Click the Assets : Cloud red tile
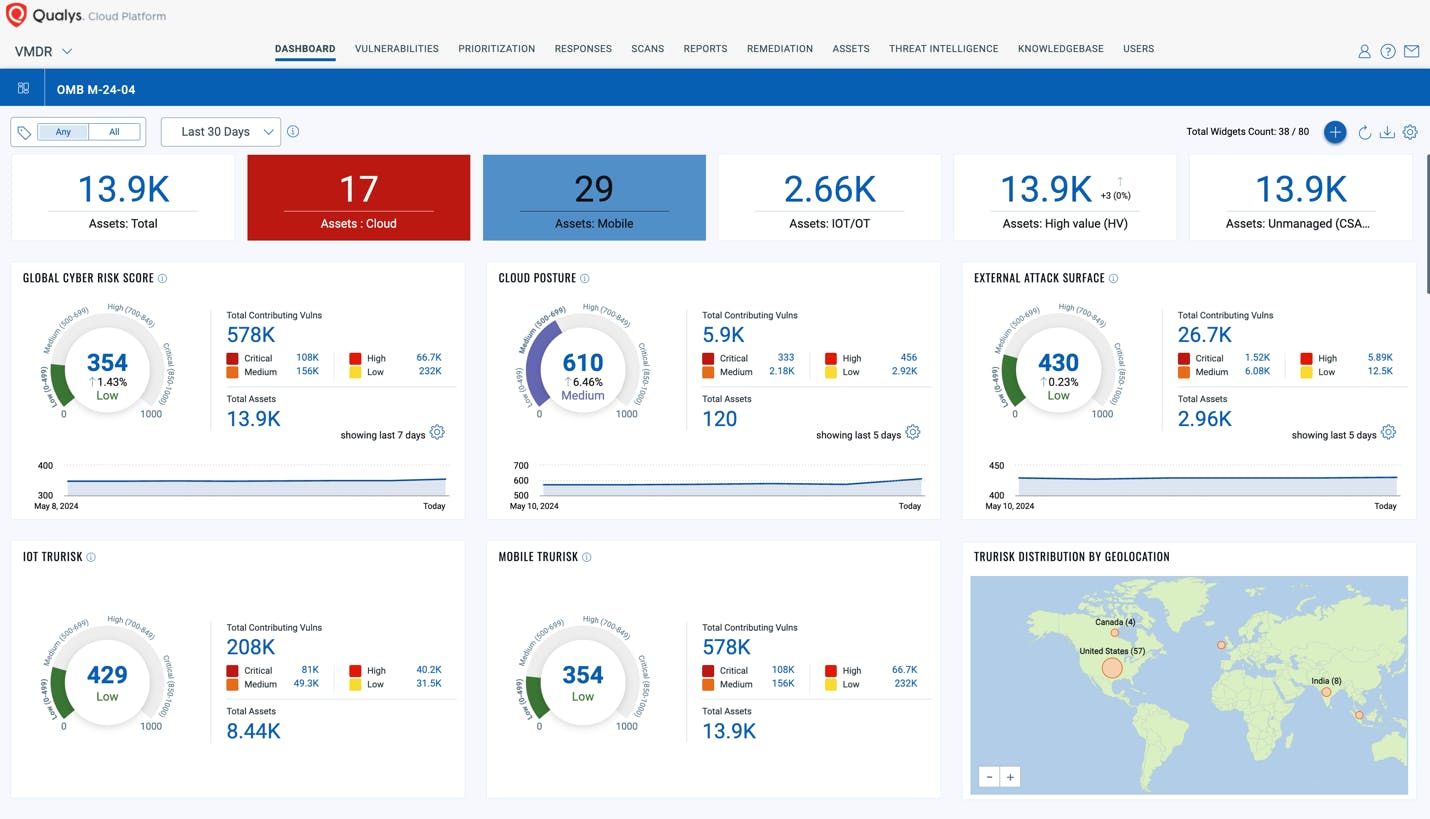The width and height of the screenshot is (1430, 819). click(357, 197)
